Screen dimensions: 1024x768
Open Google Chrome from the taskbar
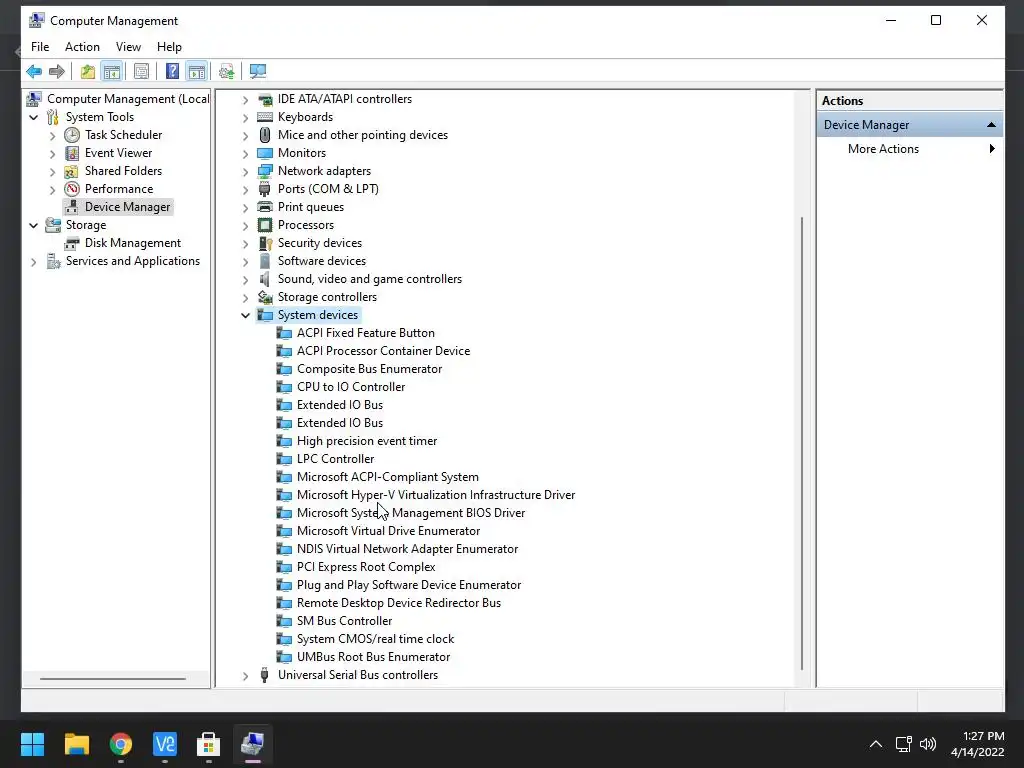(x=121, y=744)
